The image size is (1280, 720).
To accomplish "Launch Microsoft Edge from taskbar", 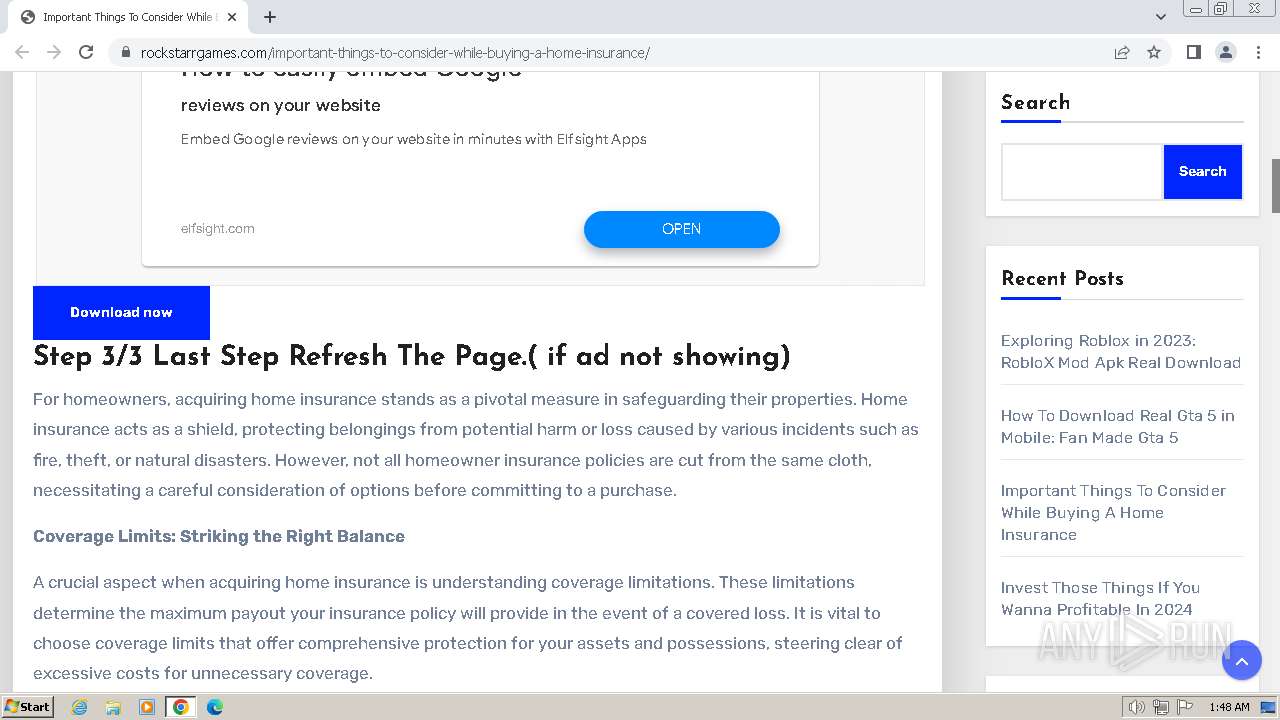I will click(214, 707).
